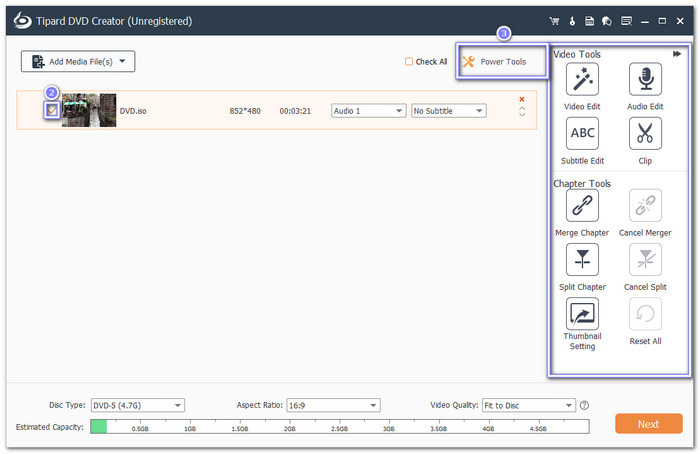Uncheck the DVD.iso checkbox
This screenshot has width=700, height=454.
pyautogui.click(x=52, y=110)
